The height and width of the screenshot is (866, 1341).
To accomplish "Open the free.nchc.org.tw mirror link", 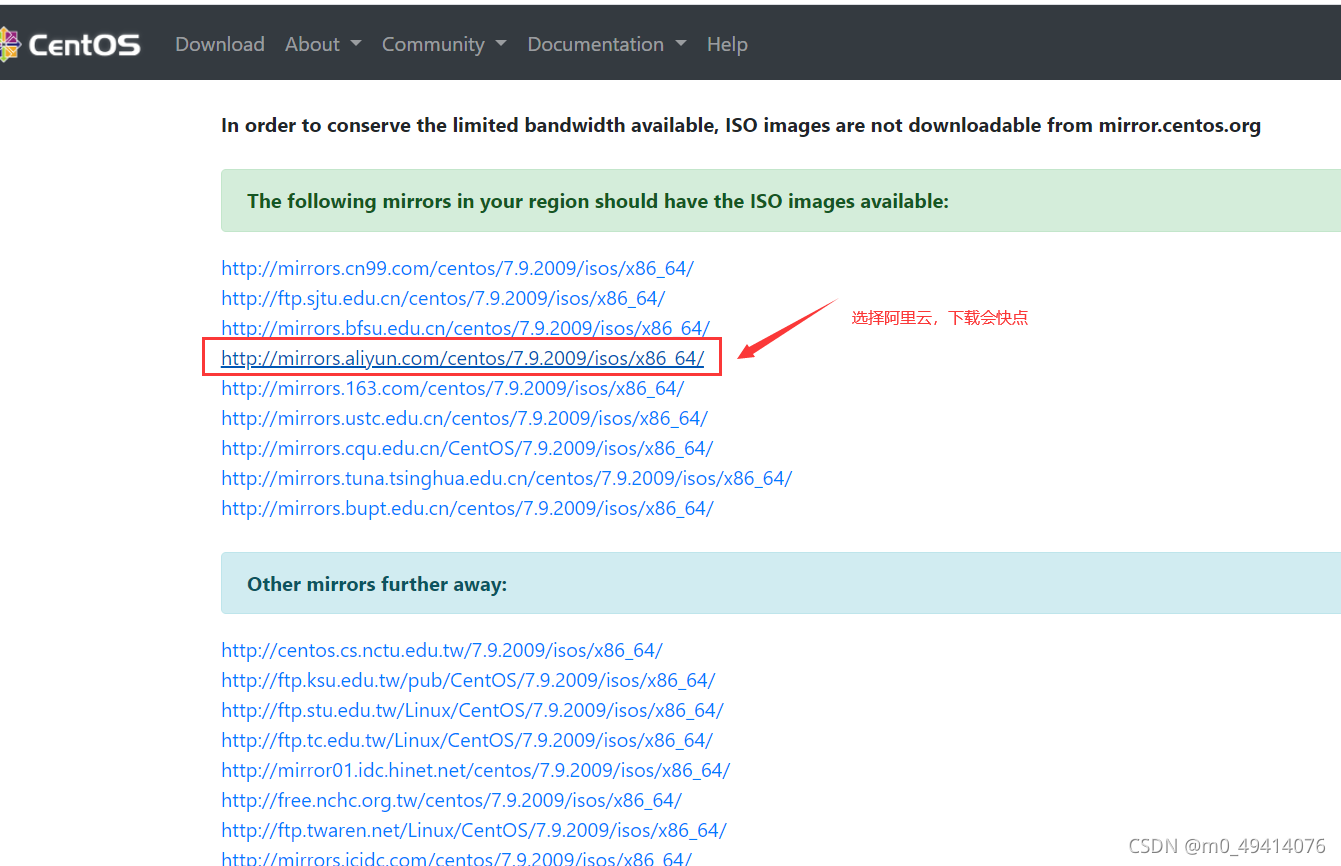I will click(x=451, y=800).
